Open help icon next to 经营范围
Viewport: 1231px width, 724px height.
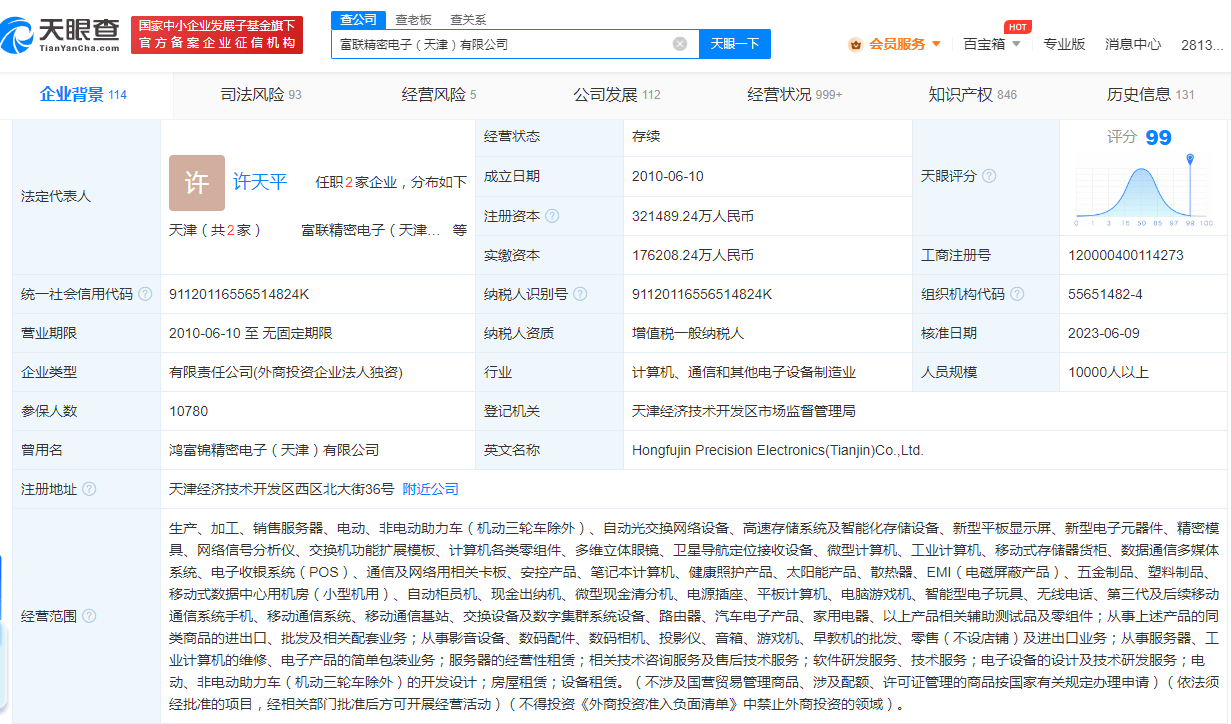(x=89, y=615)
